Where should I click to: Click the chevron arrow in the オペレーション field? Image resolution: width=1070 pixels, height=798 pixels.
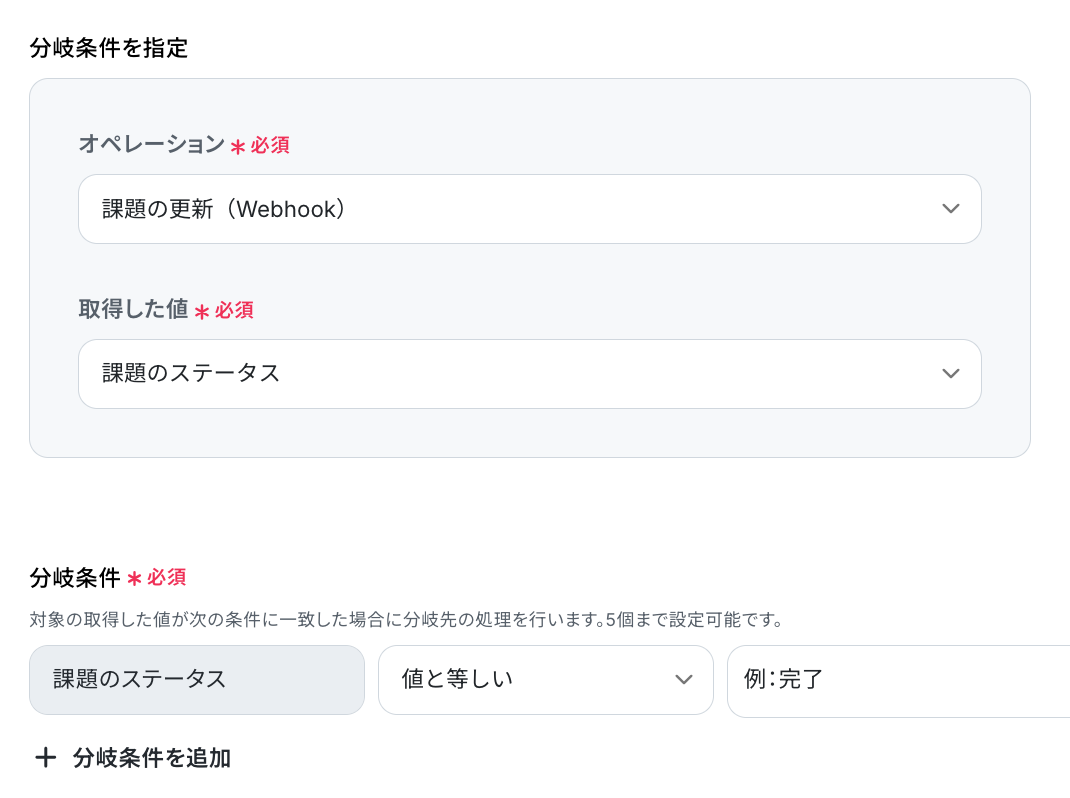coord(951,209)
